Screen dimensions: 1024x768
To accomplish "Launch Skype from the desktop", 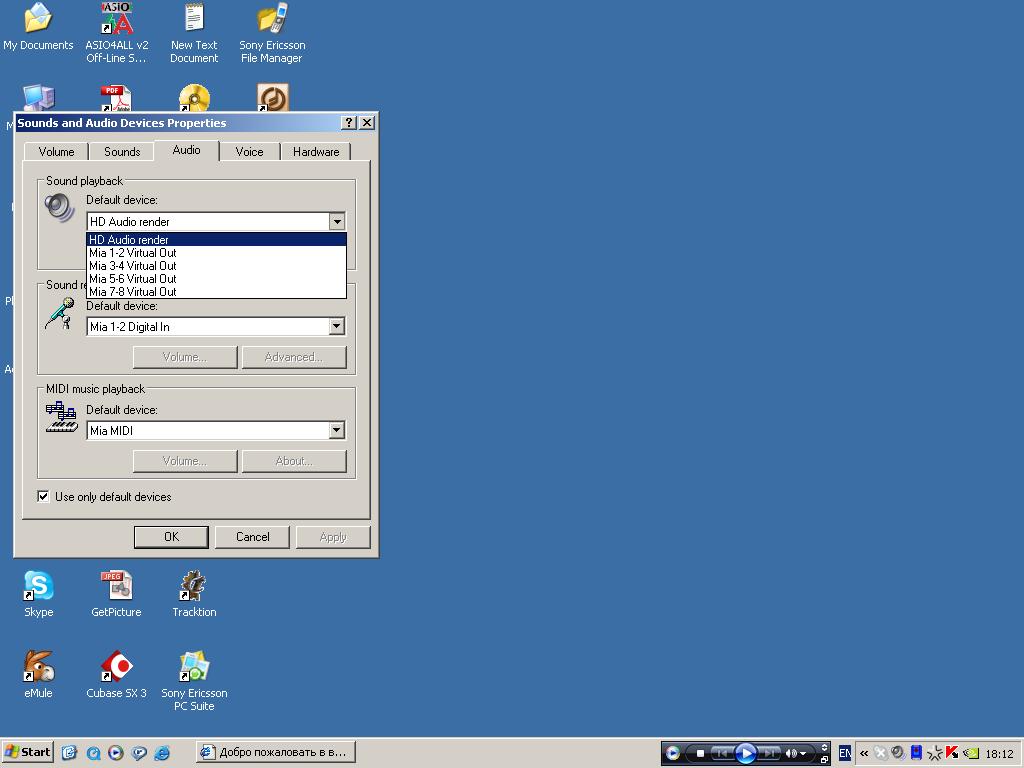I will click(39, 594).
